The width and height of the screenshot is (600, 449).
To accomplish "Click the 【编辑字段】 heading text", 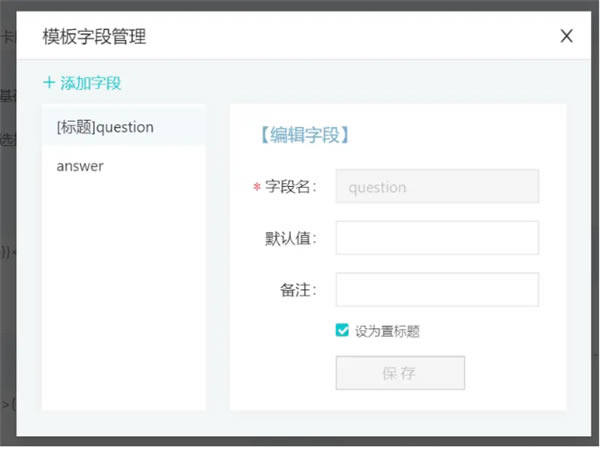I will click(x=305, y=135).
